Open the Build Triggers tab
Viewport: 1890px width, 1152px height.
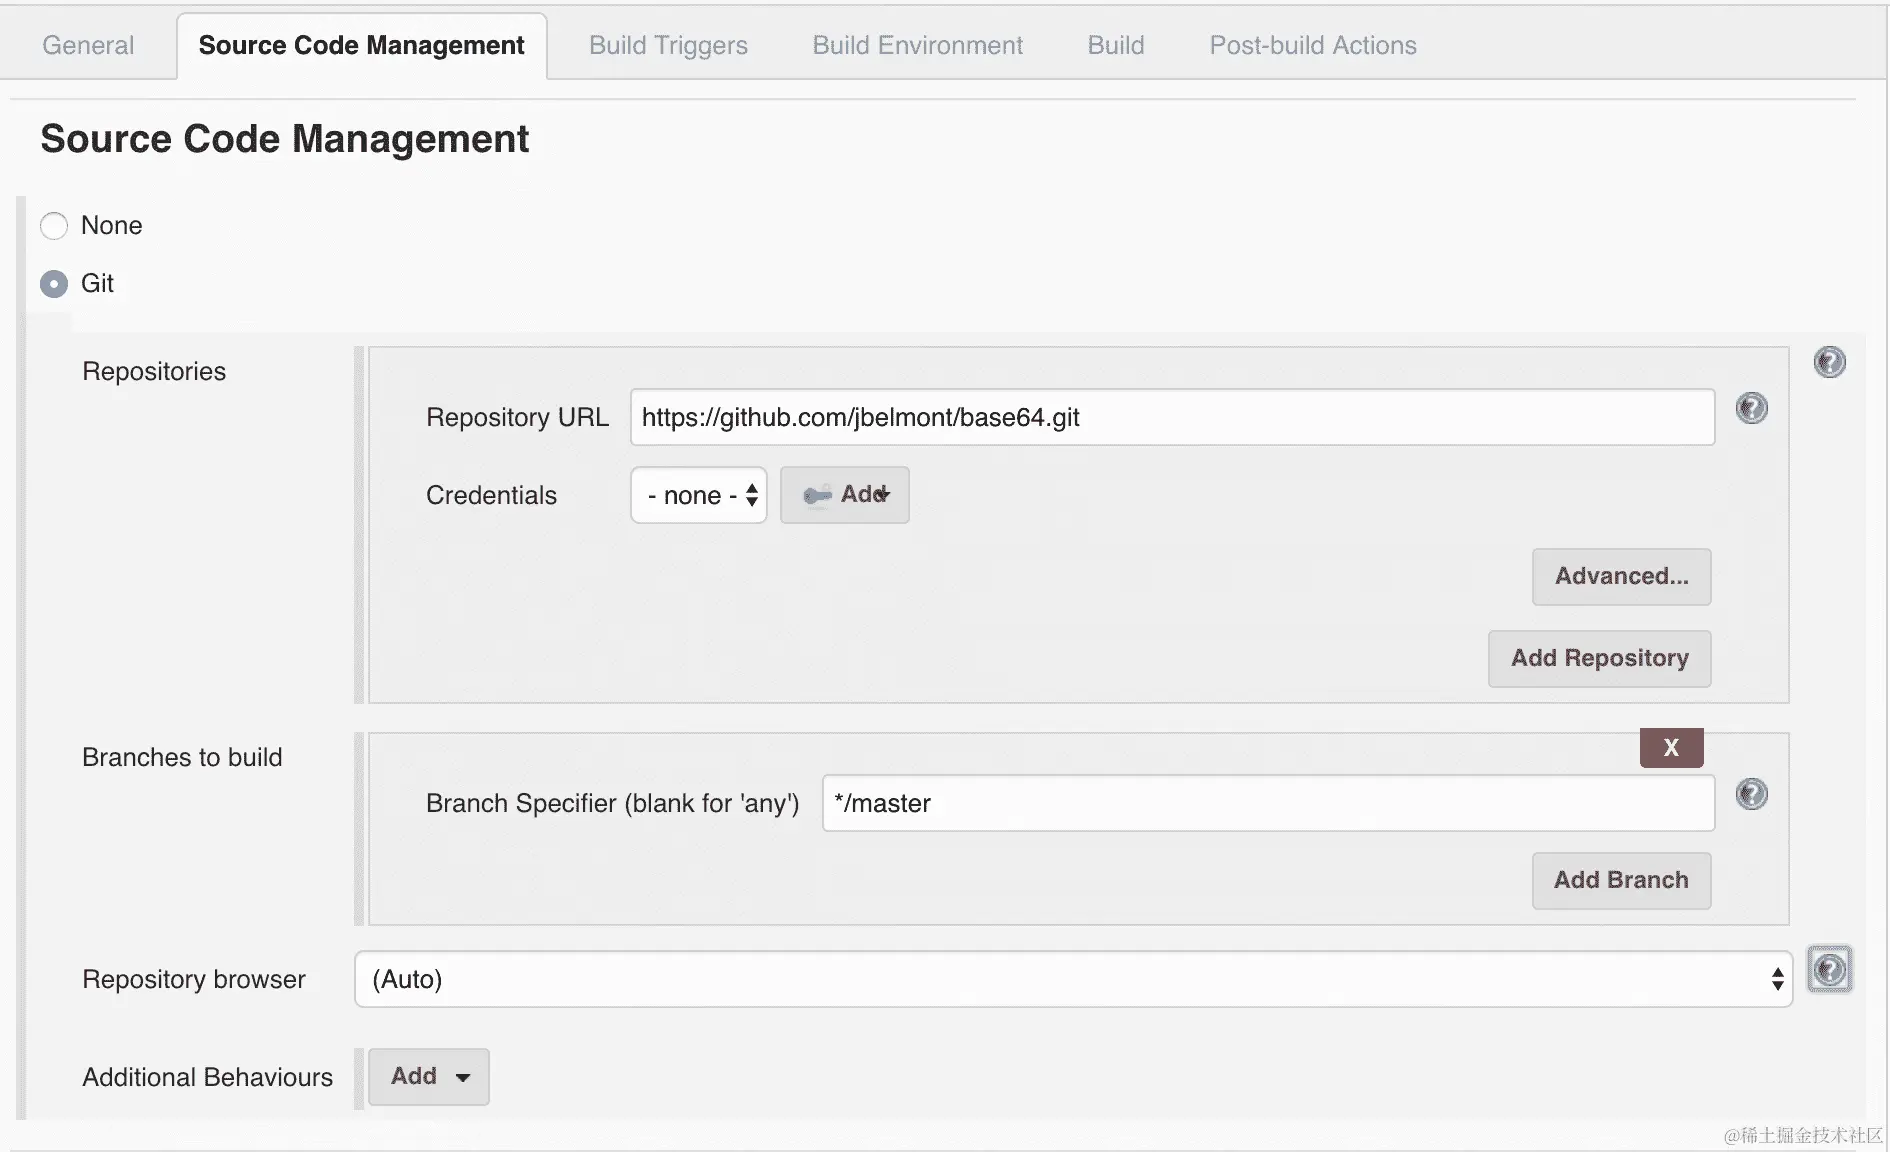(668, 45)
